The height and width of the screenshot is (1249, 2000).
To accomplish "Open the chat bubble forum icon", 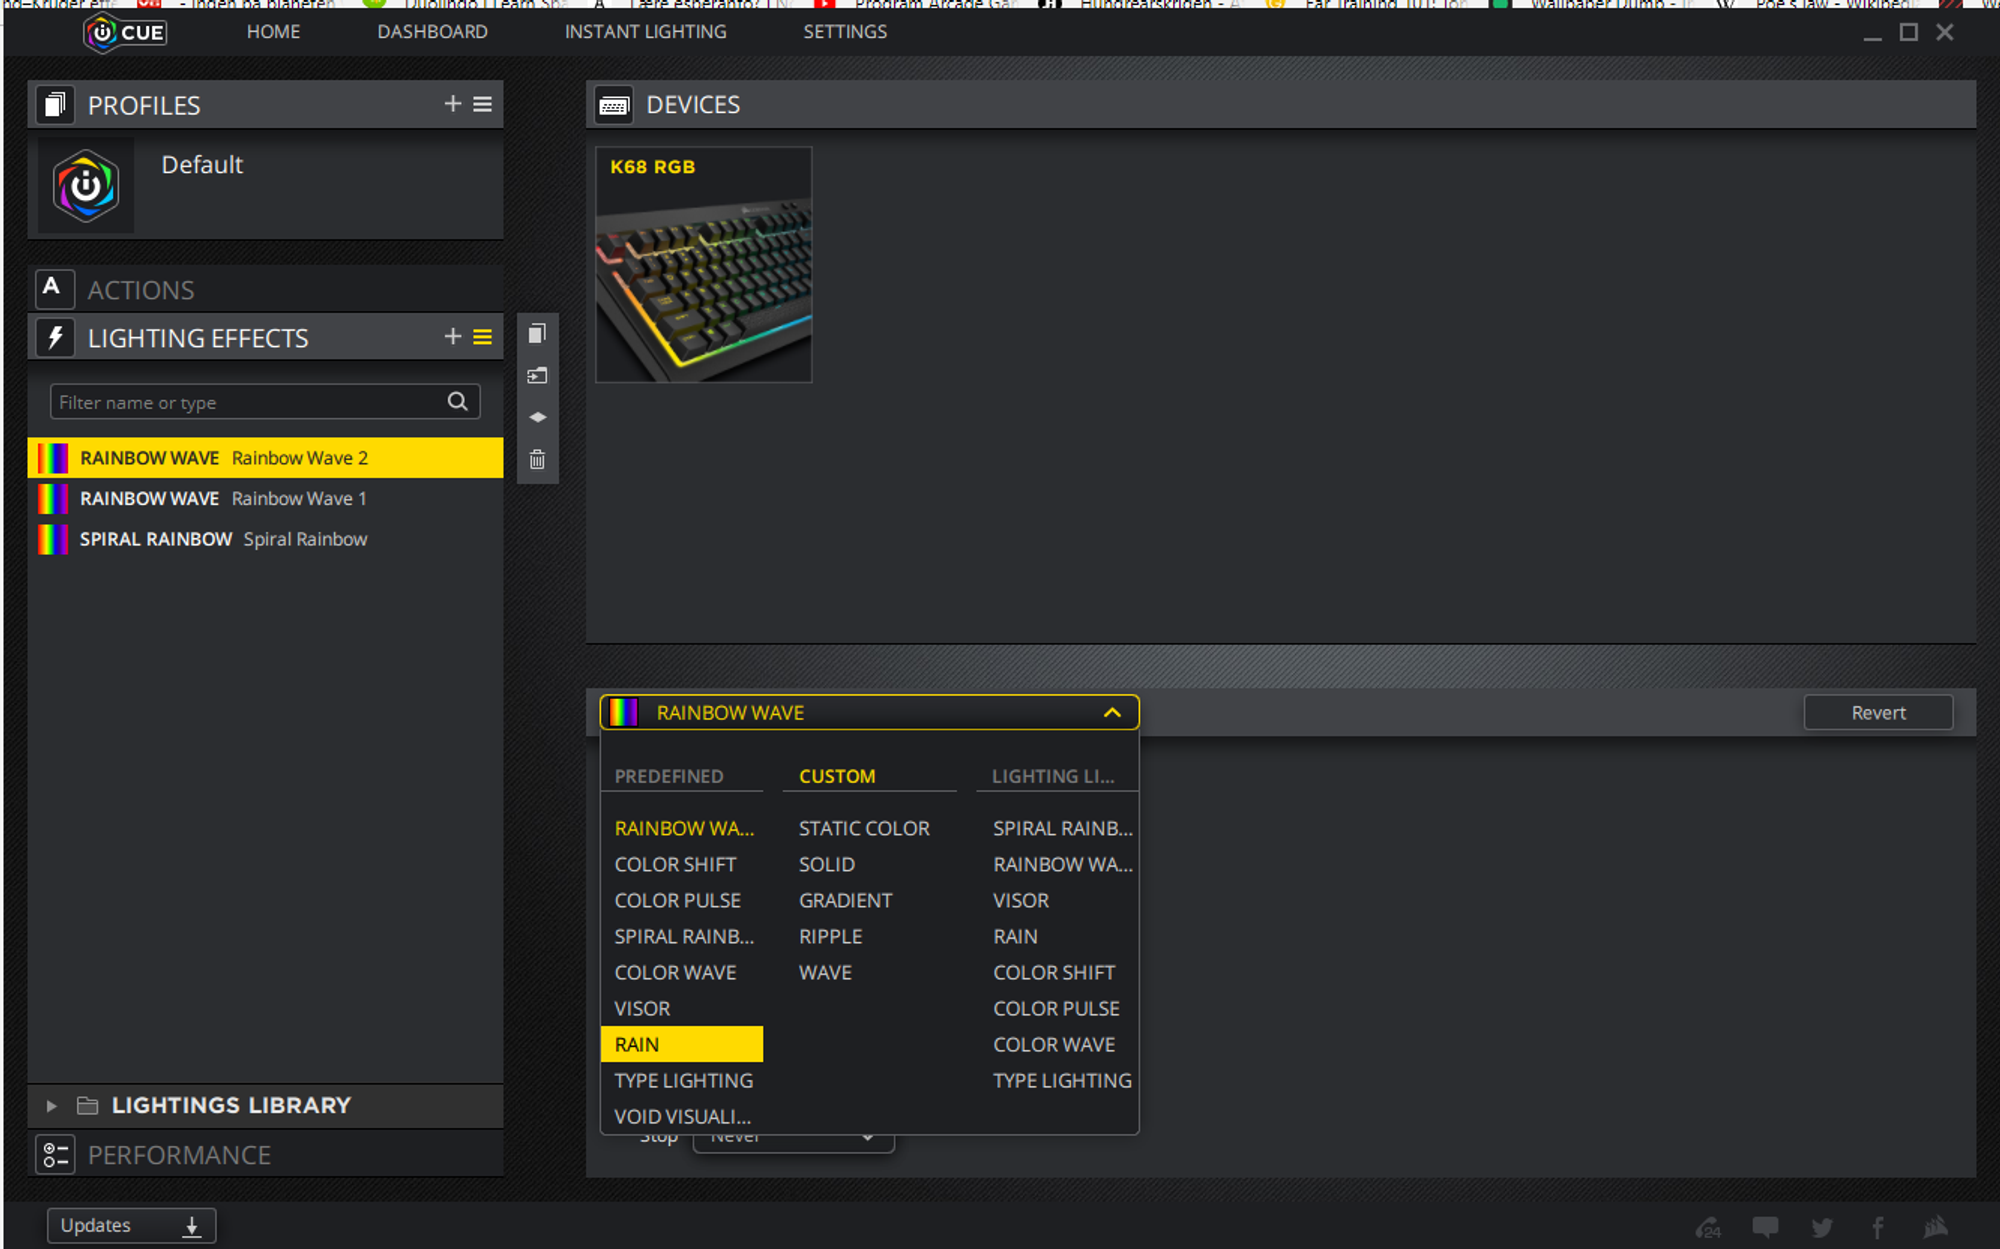I will 1765,1227.
